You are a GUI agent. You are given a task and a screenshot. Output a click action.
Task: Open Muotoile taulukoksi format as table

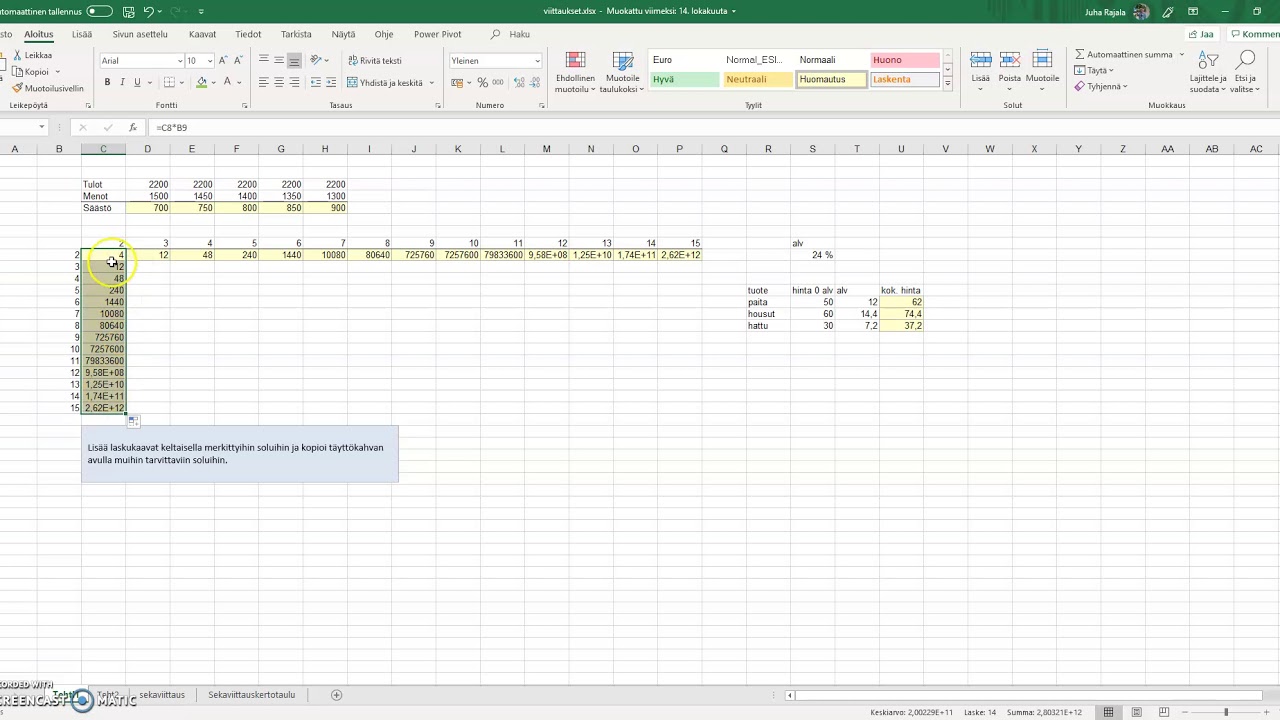(622, 72)
